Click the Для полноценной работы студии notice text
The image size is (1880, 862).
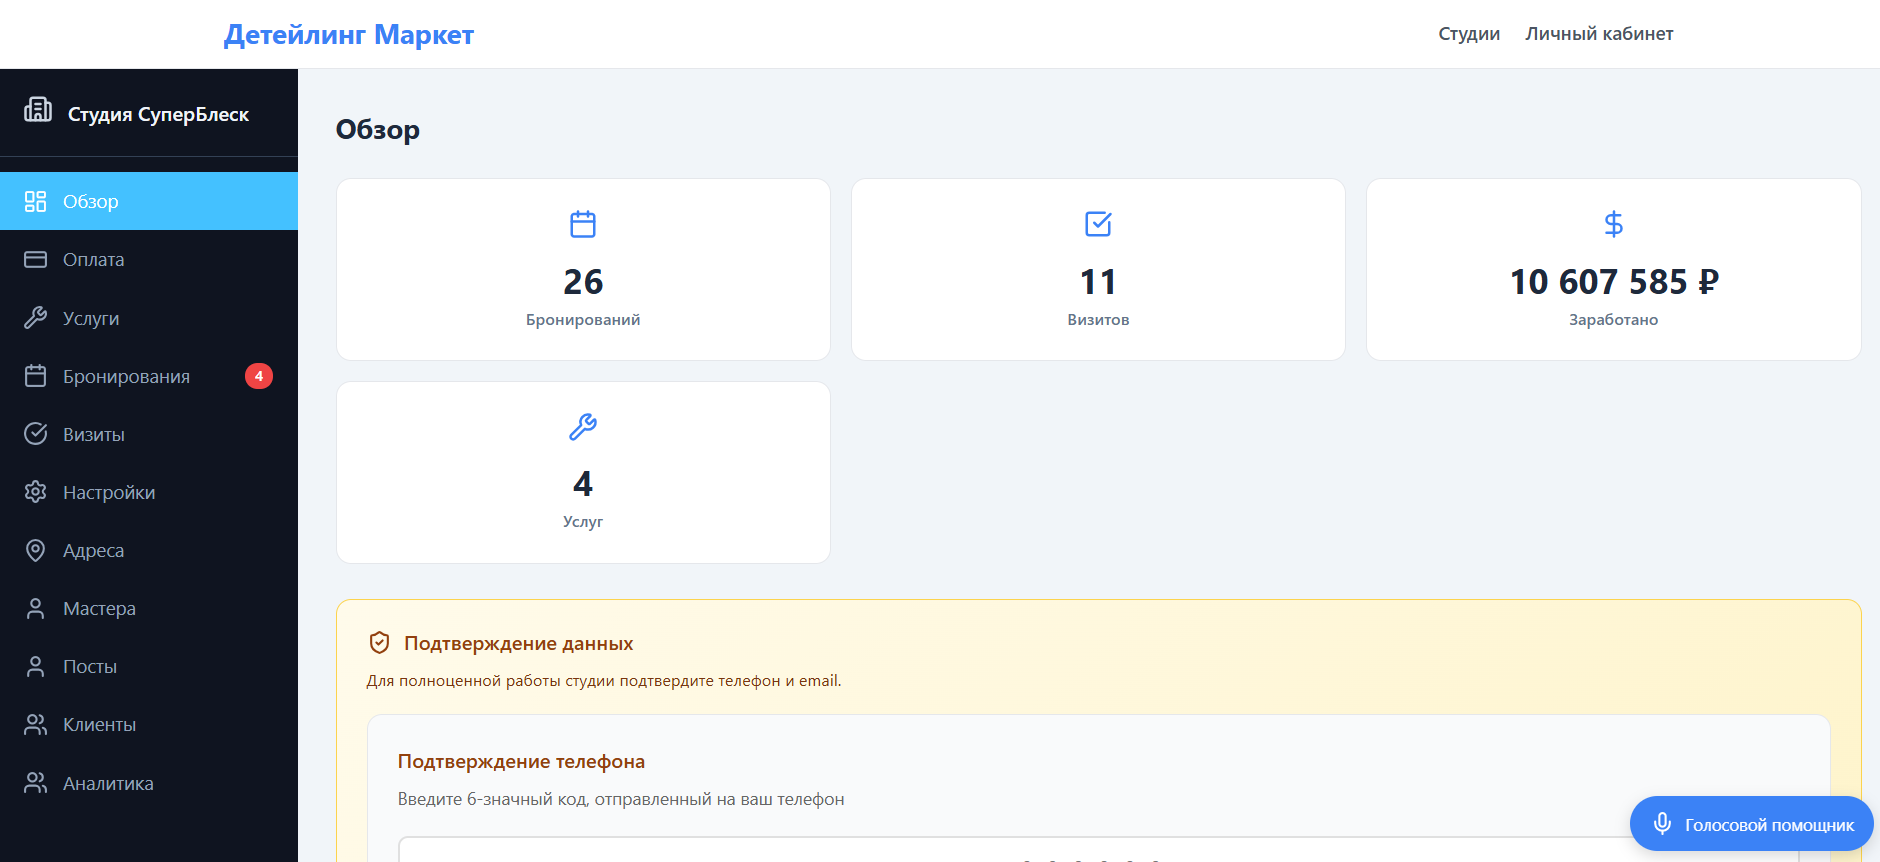pos(604,681)
